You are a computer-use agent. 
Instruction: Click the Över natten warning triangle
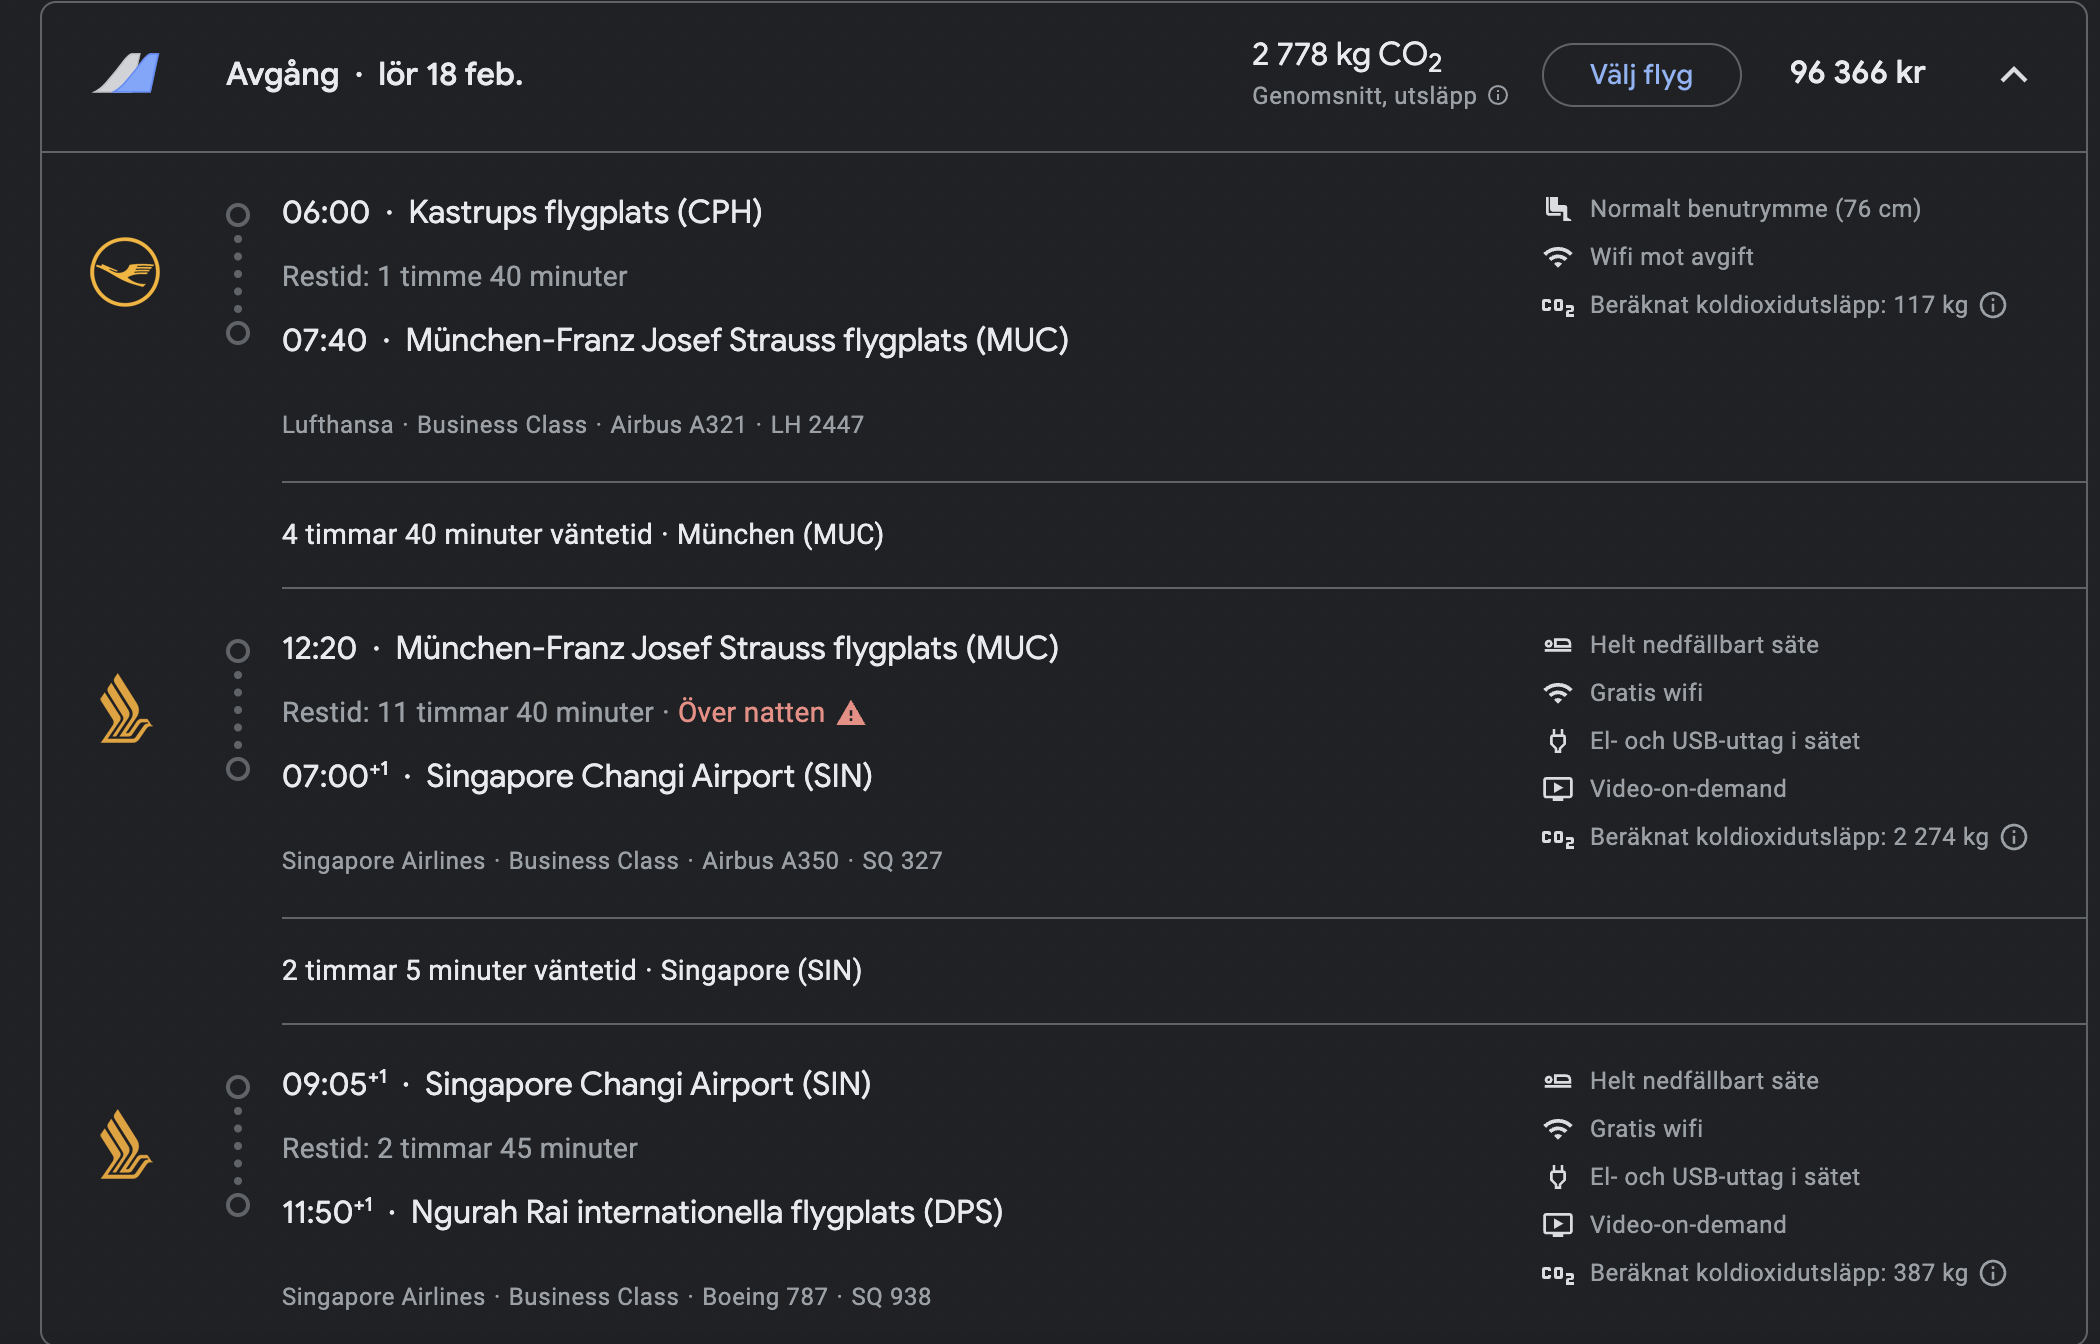coord(851,713)
